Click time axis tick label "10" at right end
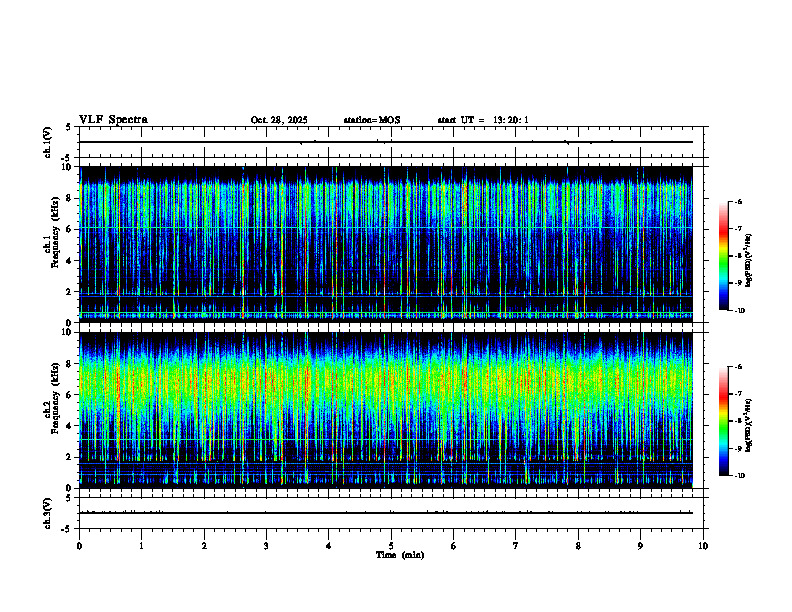This screenshot has width=792, height=612. point(703,546)
